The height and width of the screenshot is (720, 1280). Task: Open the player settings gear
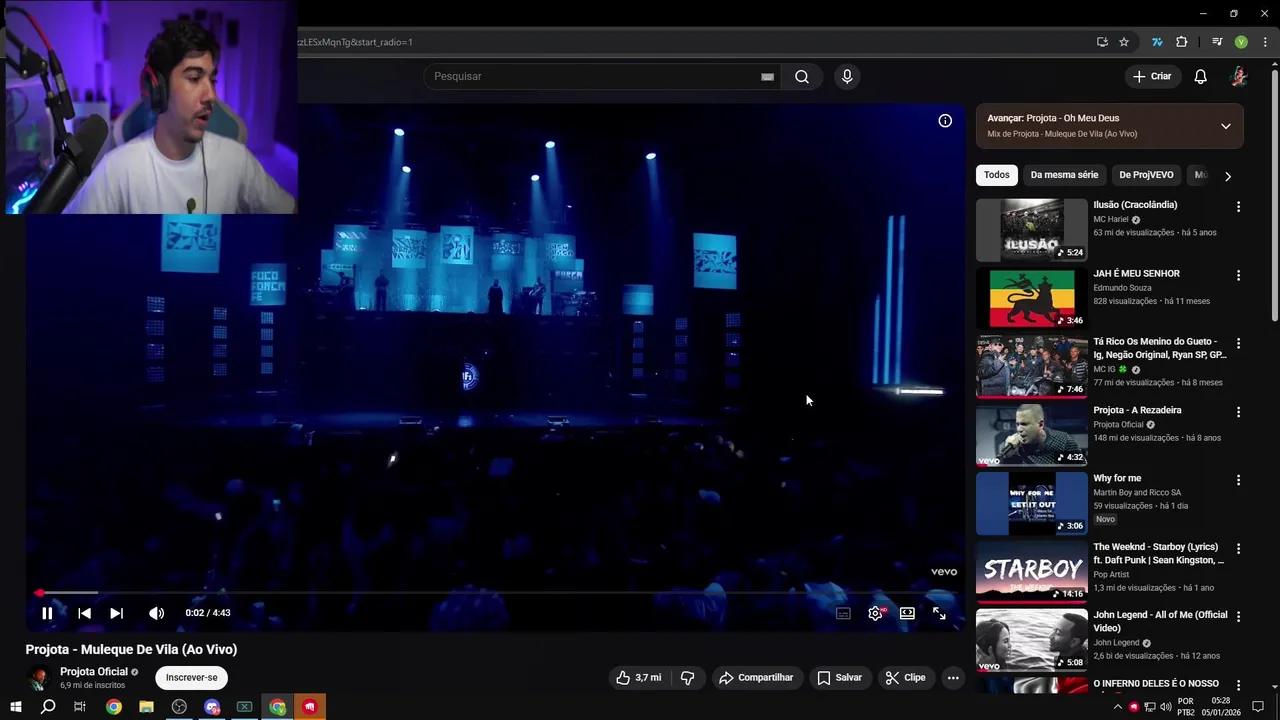(x=875, y=613)
